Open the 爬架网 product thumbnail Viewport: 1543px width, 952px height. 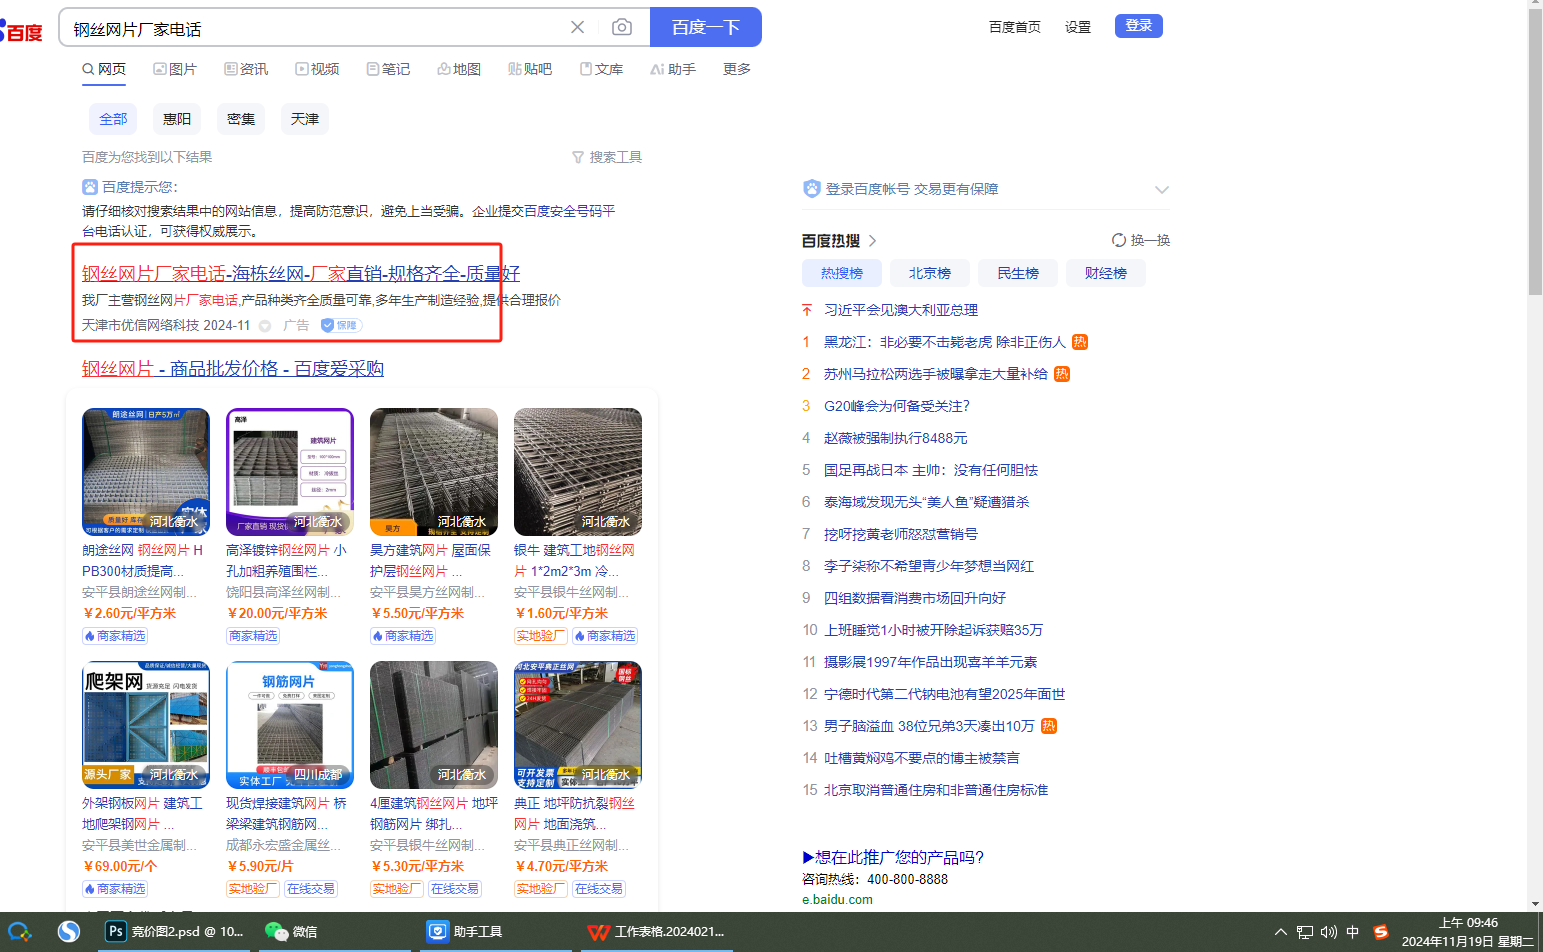[x=146, y=725]
